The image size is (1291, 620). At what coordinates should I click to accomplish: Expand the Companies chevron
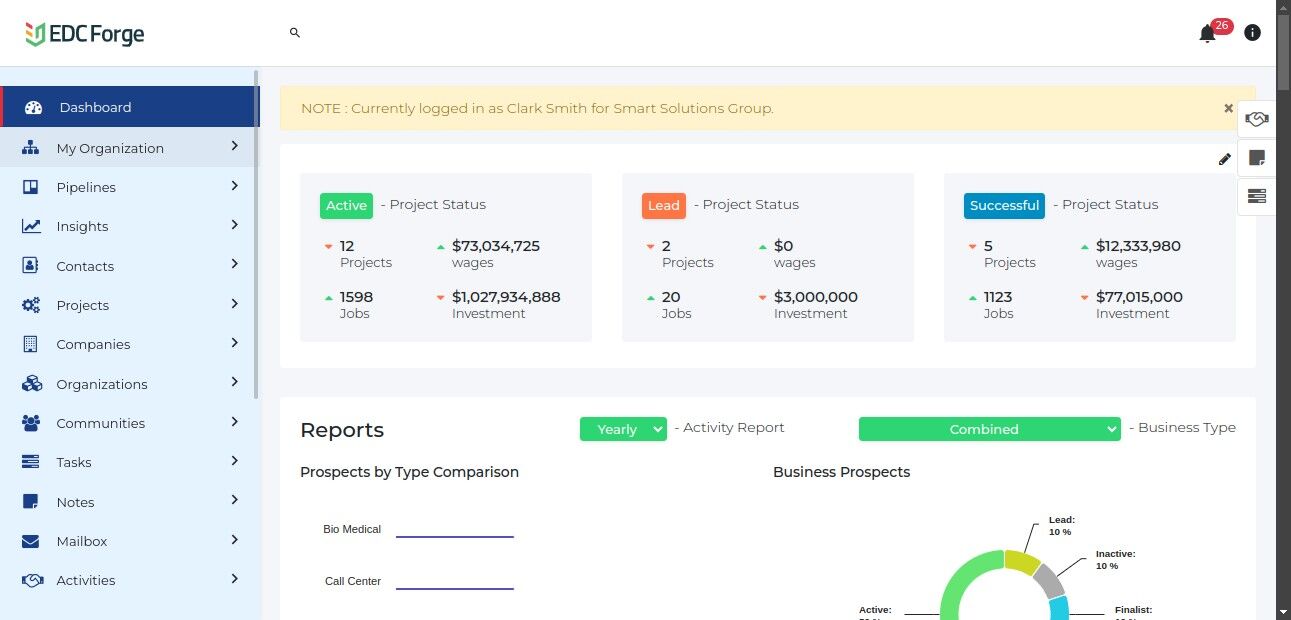click(235, 343)
